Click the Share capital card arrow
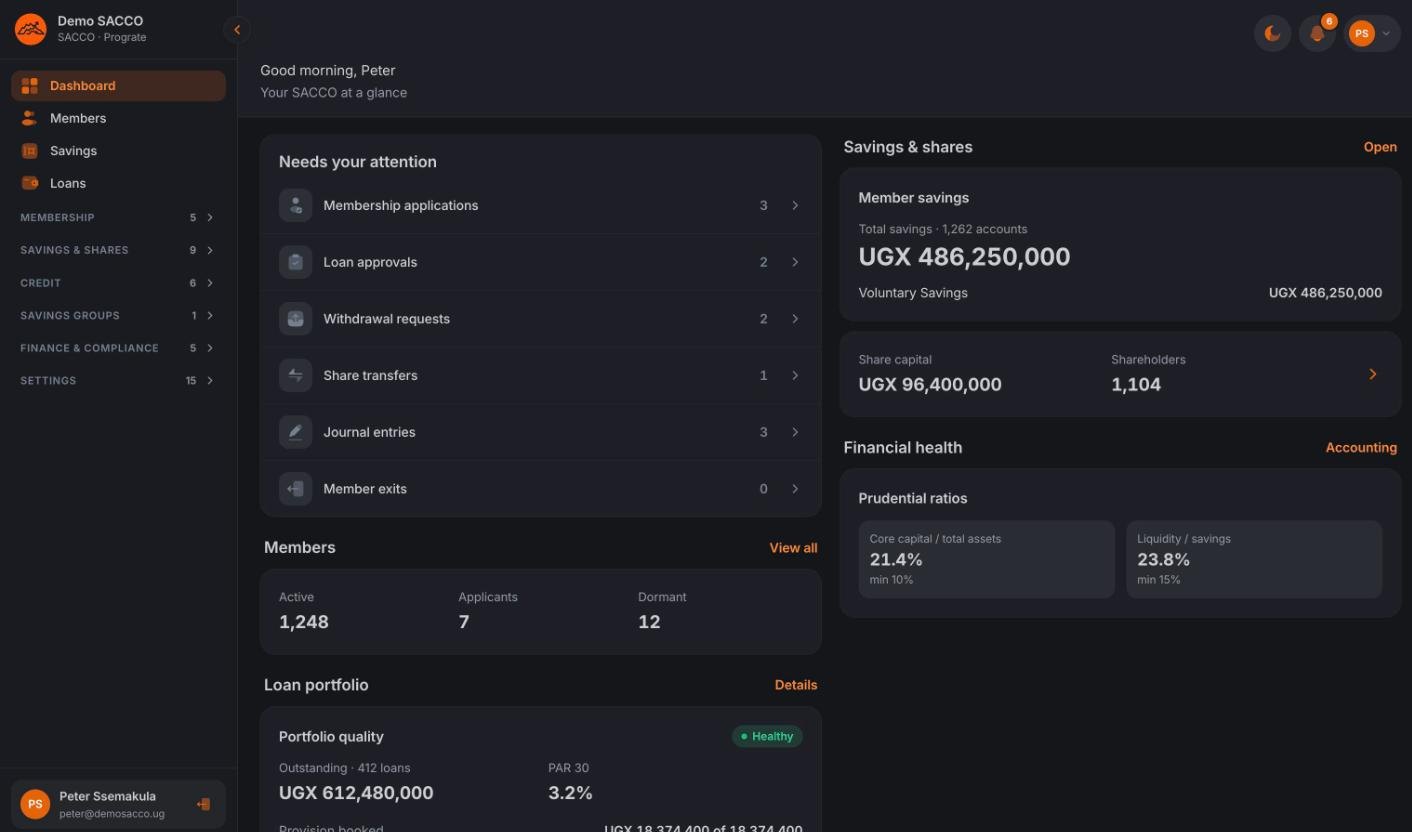 point(1372,374)
